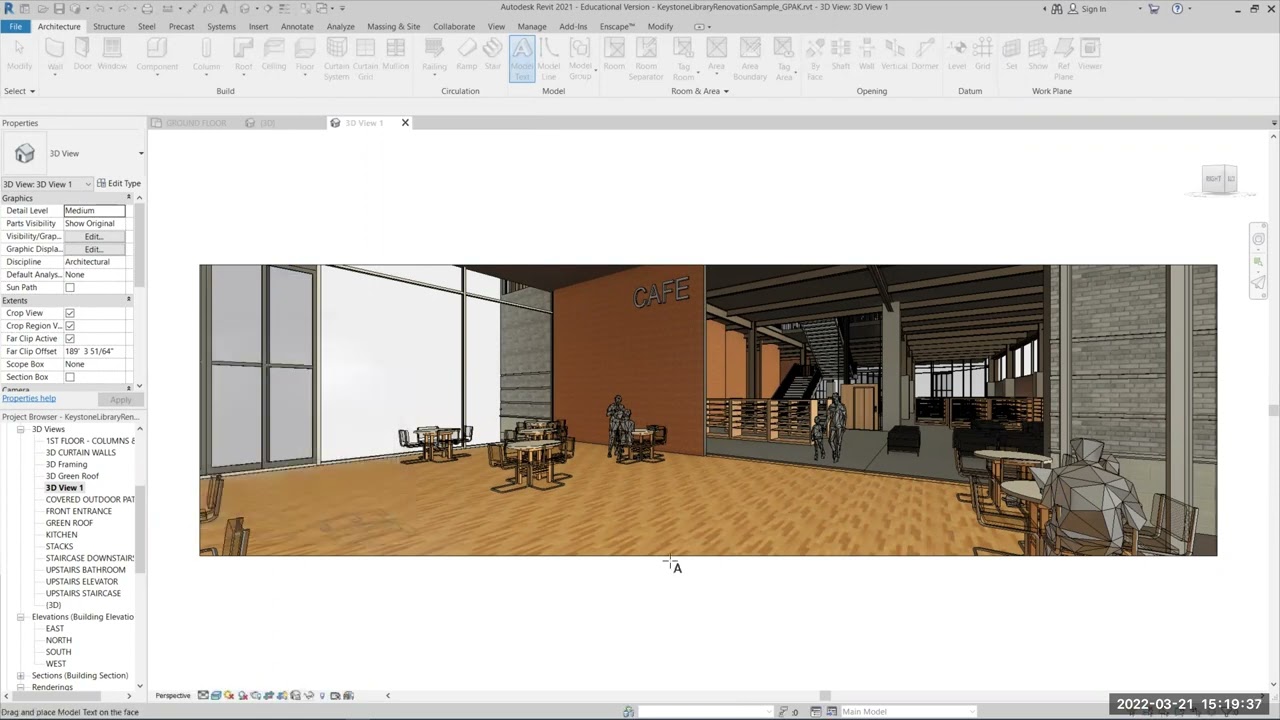The height and width of the screenshot is (720, 1280).
Task: Select 3D CURTAIN WALLS in Project Browser
Action: click(x=80, y=453)
